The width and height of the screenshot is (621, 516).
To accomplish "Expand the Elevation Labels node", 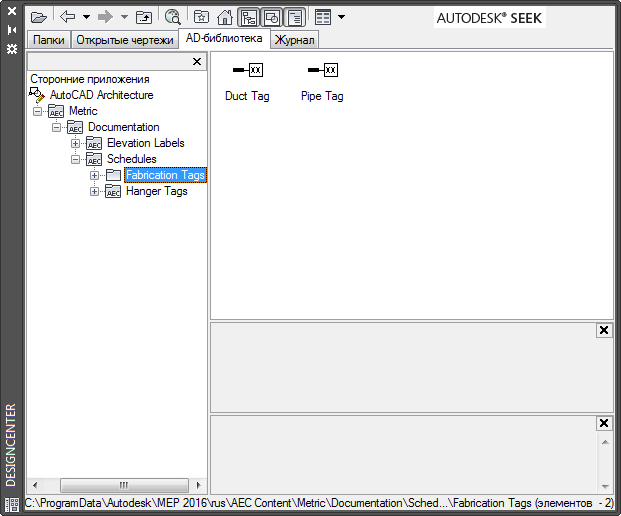I will (x=75, y=143).
